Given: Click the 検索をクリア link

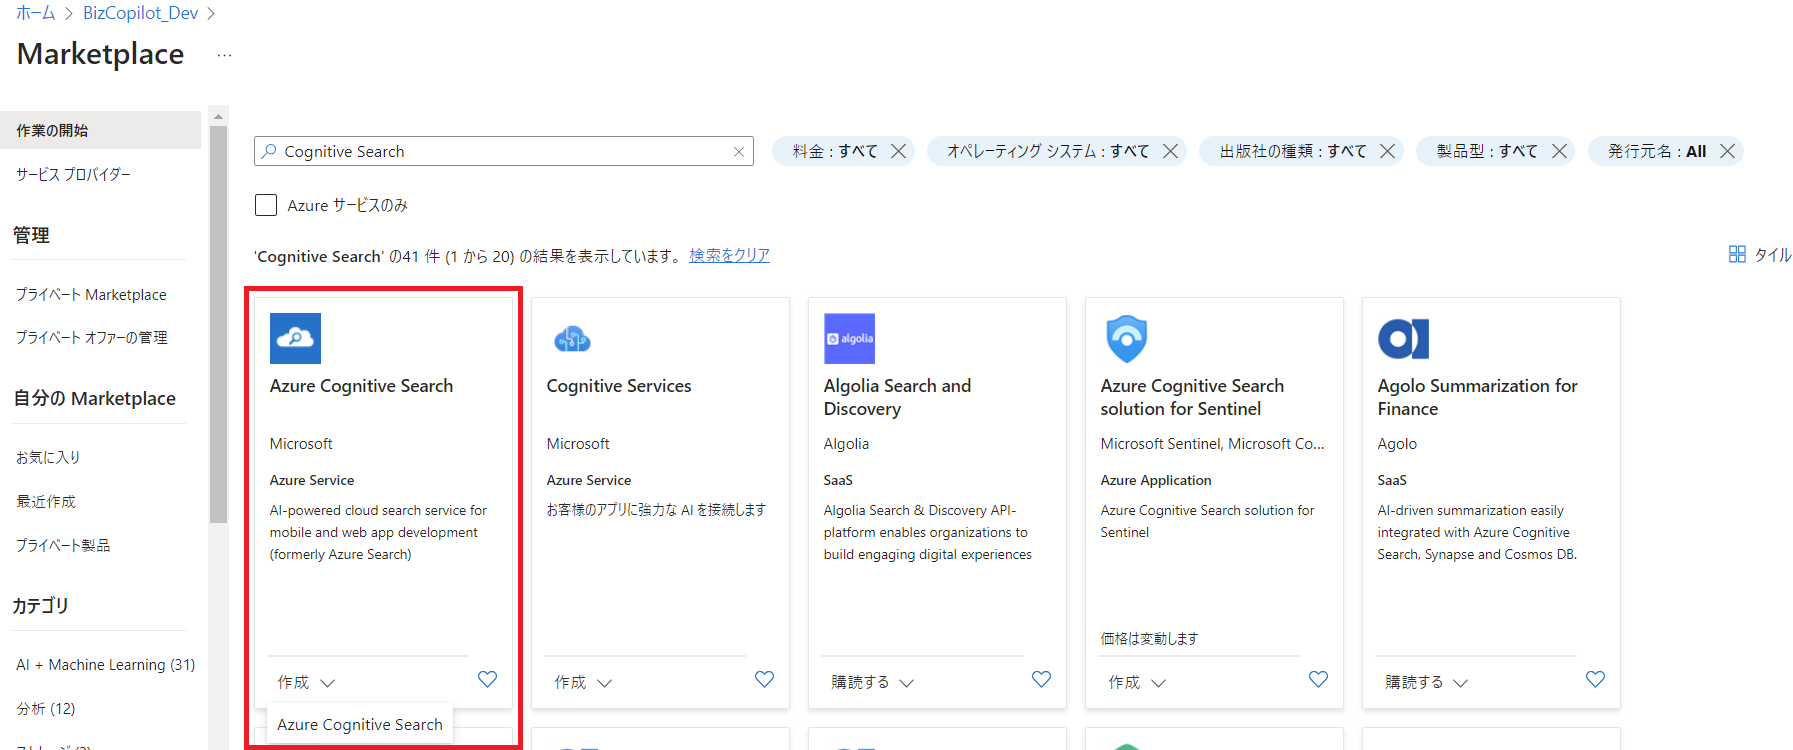Looking at the screenshot, I should pyautogui.click(x=729, y=255).
